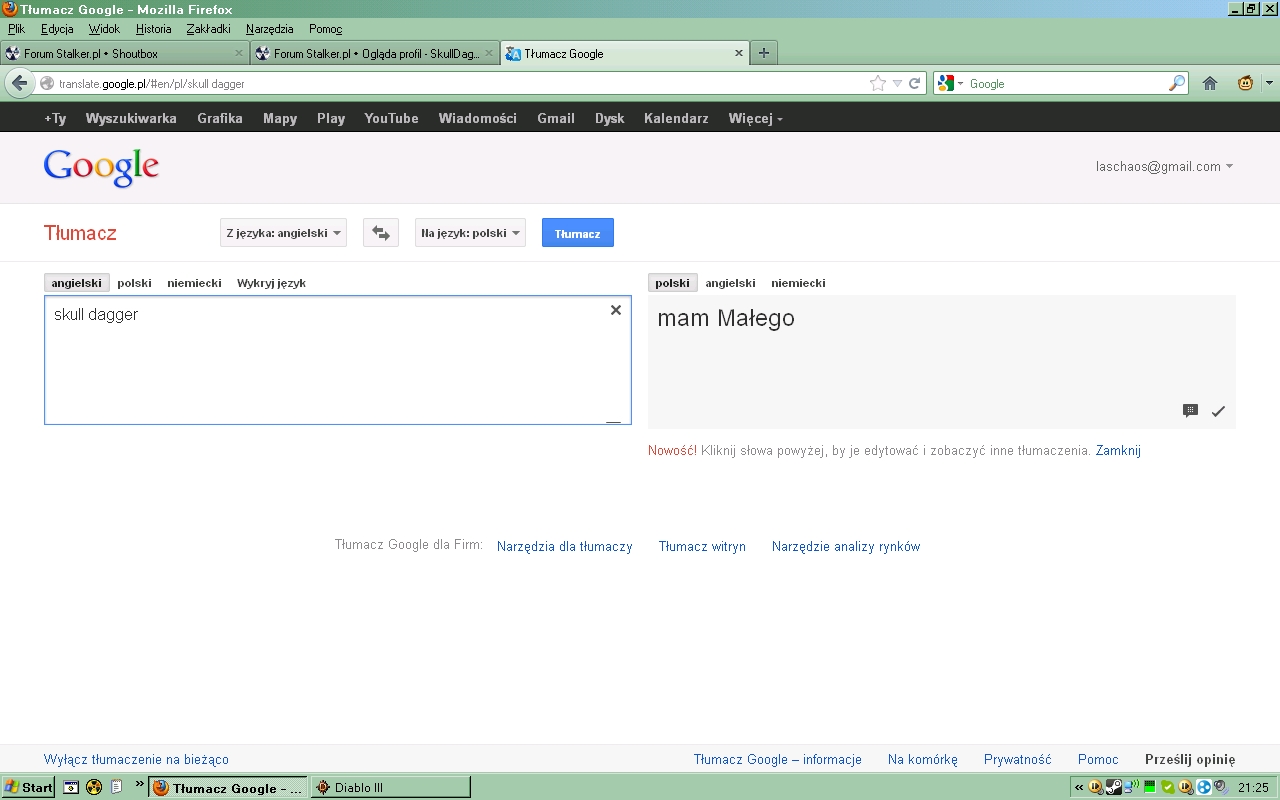Screen dimensions: 1280x800
Task: Select Wykryj język source option
Action: coord(271,283)
